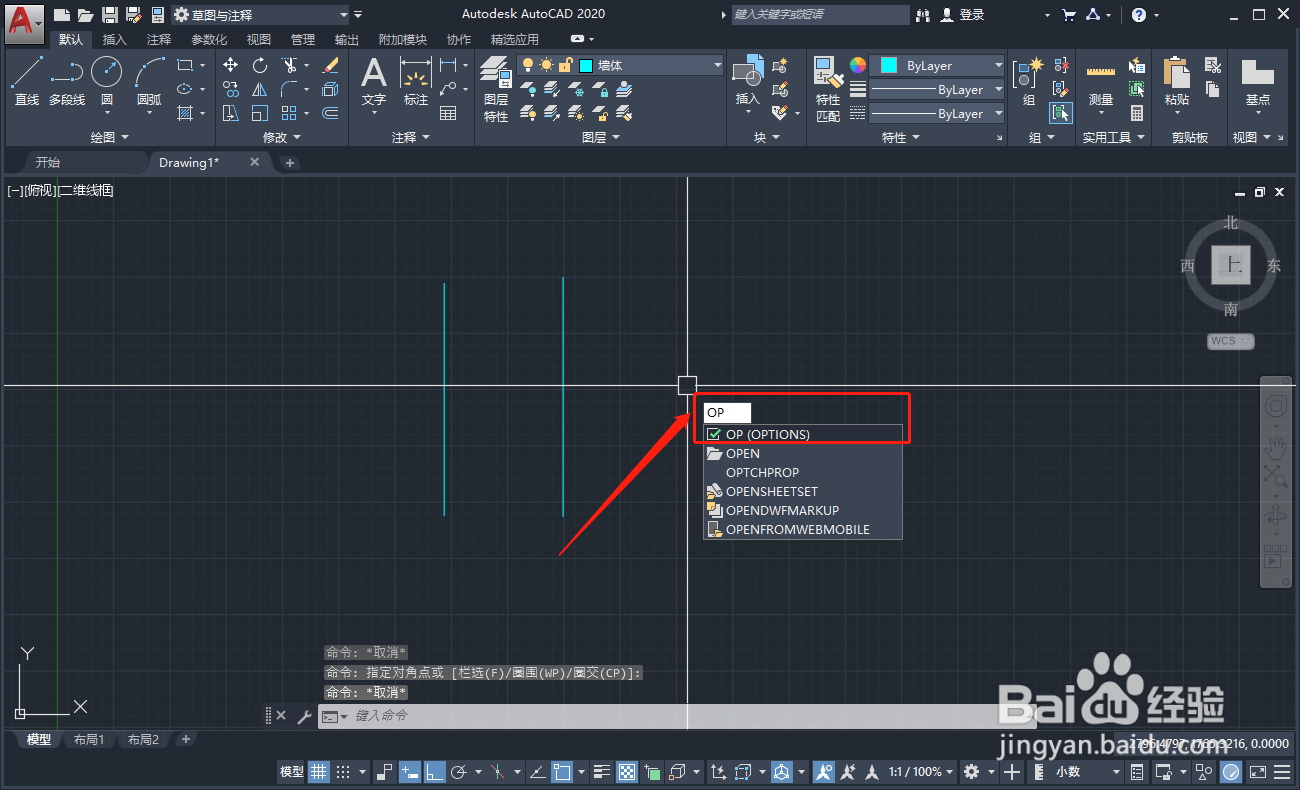This screenshot has height=790, width=1300.
Task: Open the lineweight ByLayer dropdown
Action: click(937, 89)
